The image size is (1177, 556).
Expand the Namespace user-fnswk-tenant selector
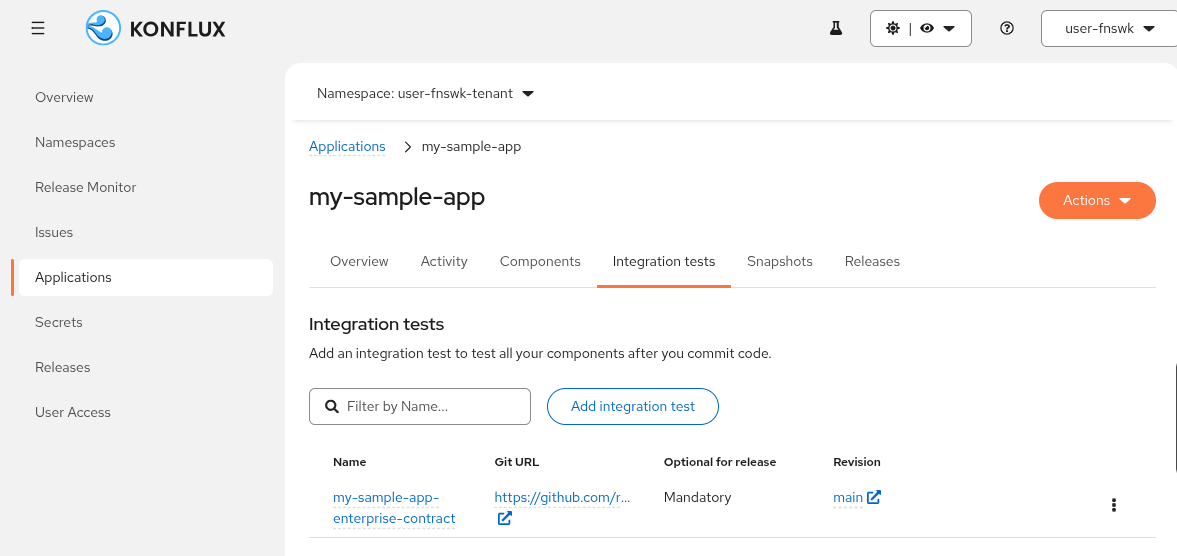[x=425, y=94]
